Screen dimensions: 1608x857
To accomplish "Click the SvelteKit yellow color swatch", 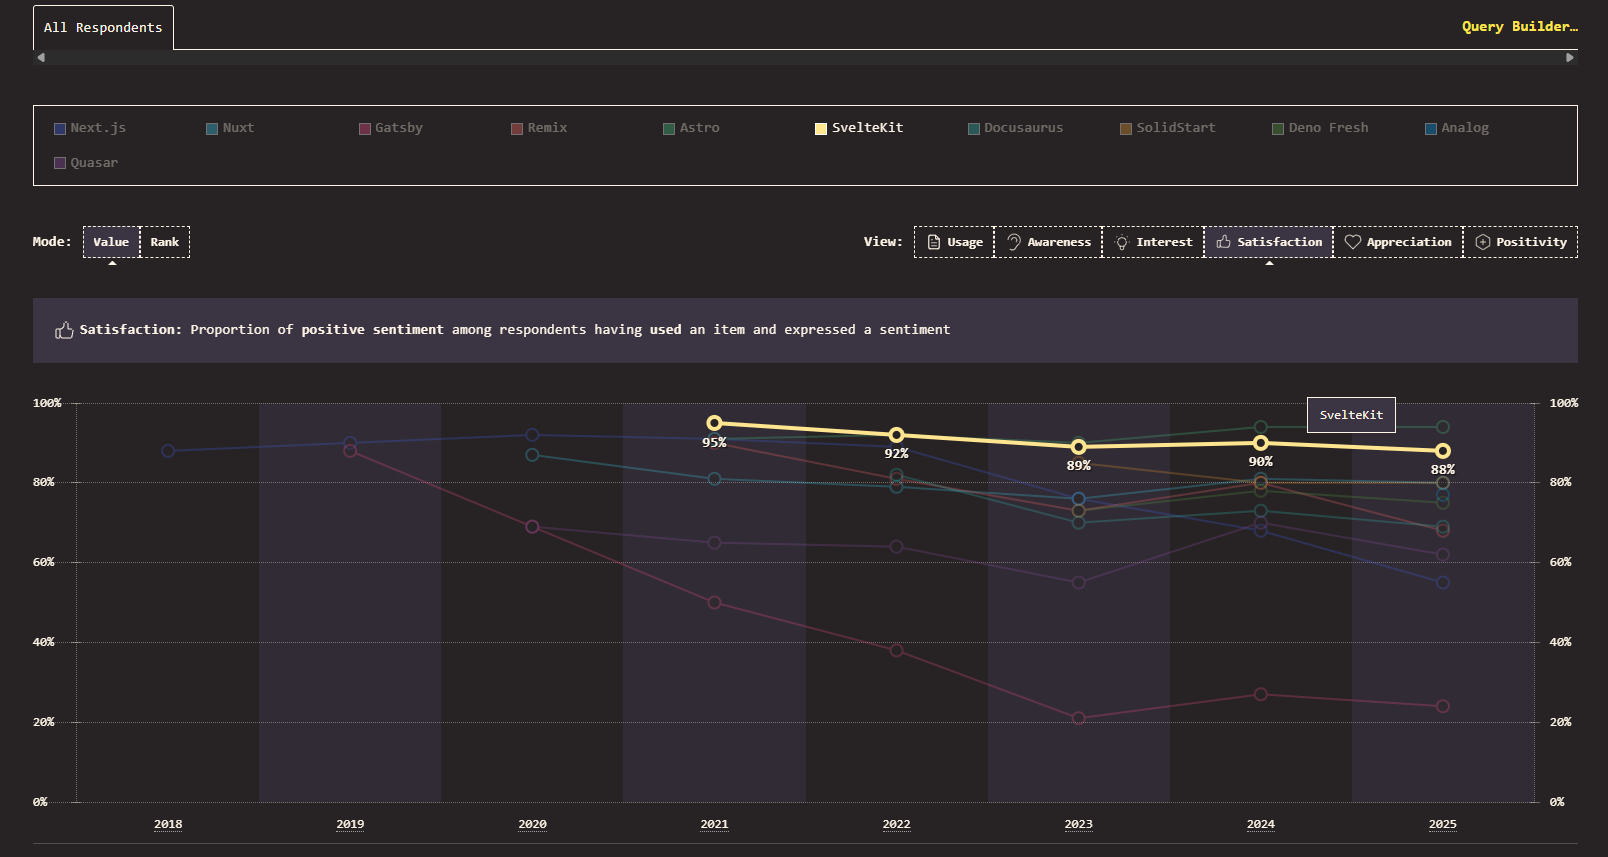I will [x=821, y=128].
